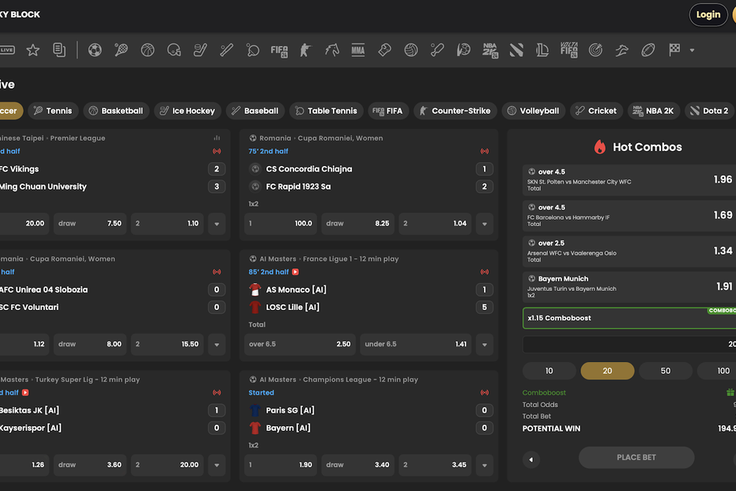Select the Rugby ball icon
Screen dimensions: 736x491
[x=648, y=50]
